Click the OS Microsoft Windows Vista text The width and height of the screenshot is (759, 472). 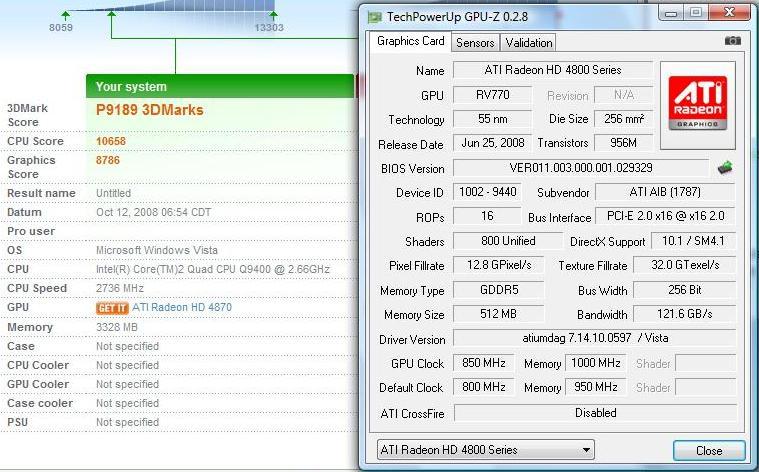tap(156, 250)
